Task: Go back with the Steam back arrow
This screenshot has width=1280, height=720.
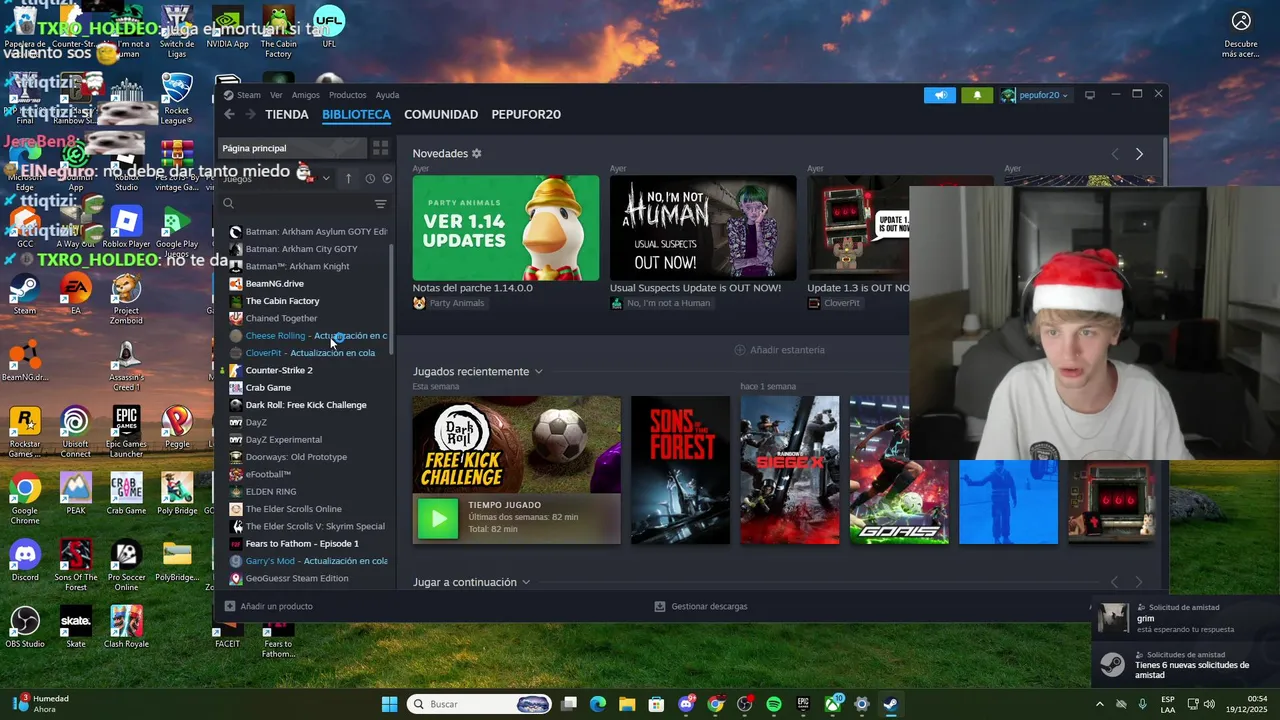Action: click(229, 114)
